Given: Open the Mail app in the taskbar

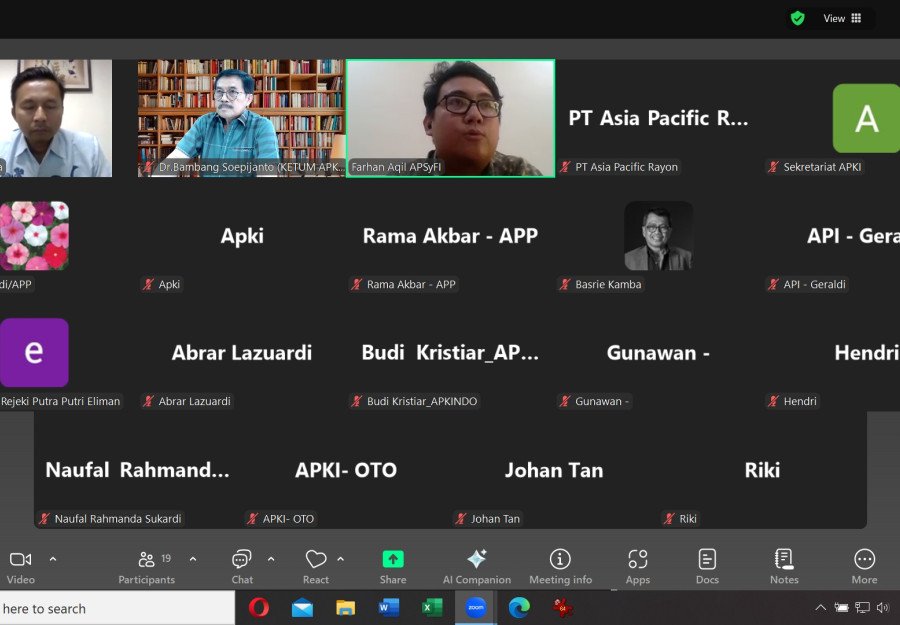Looking at the screenshot, I should 302,607.
